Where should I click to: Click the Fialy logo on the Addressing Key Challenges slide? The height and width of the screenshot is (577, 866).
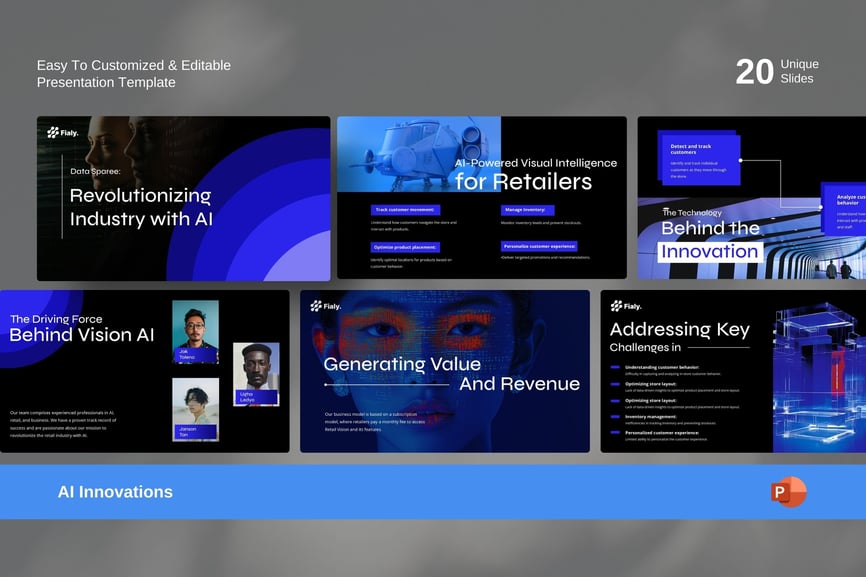click(x=626, y=306)
